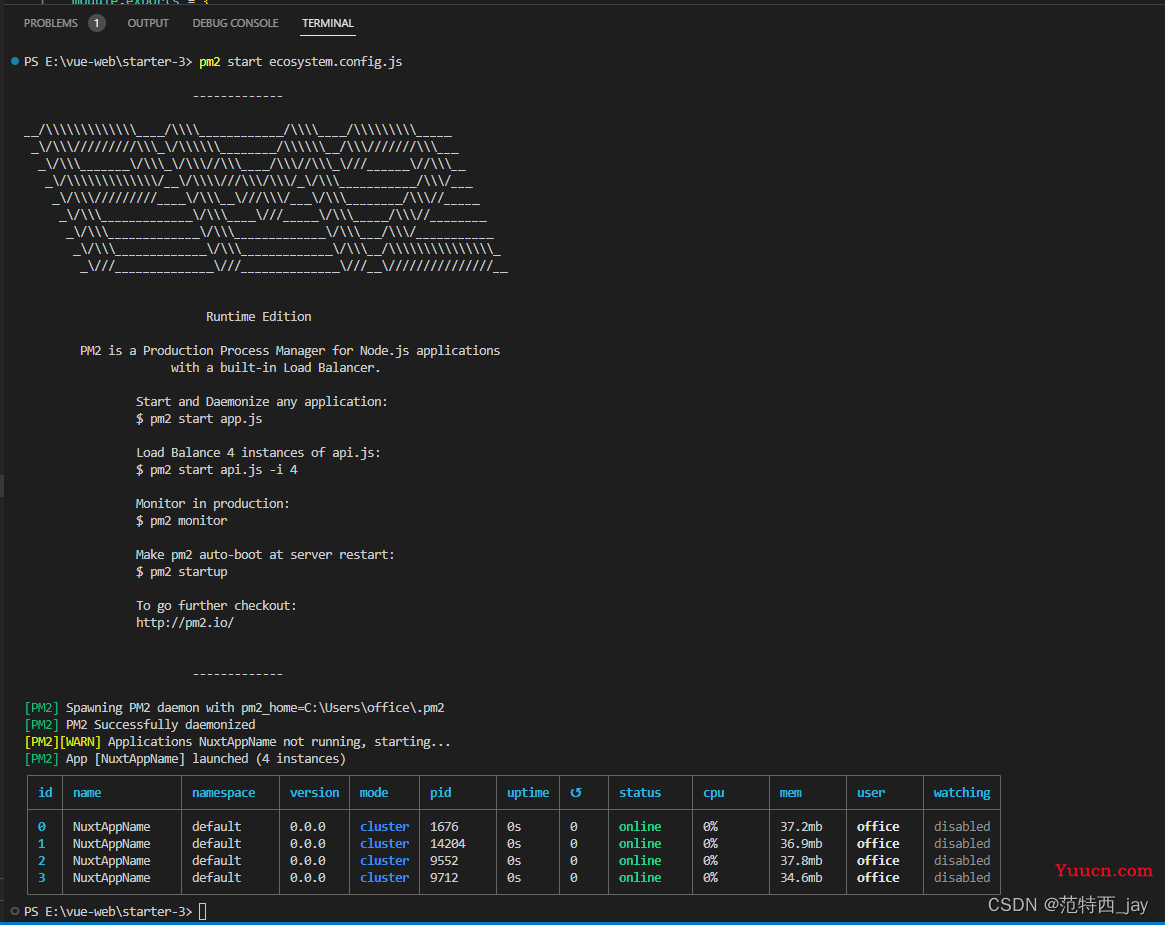1165x925 pixels.
Task: Click 'PM2 is a Production Process Manager' line
Action: (291, 351)
